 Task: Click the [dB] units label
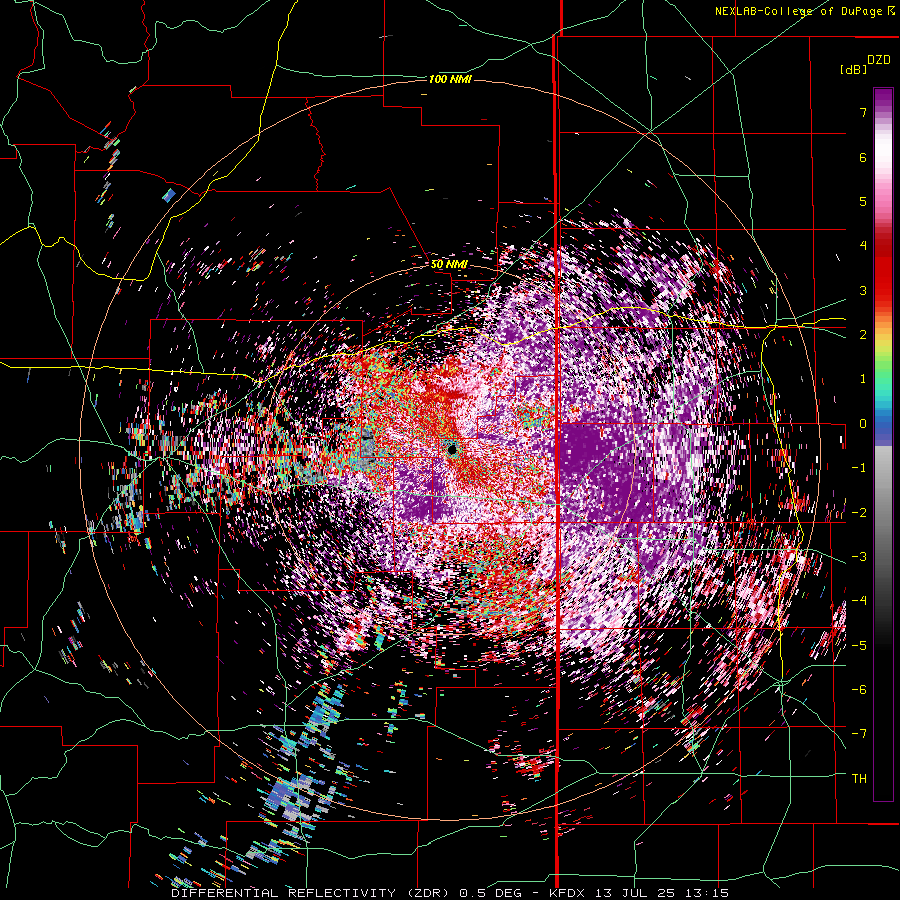[x=853, y=69]
